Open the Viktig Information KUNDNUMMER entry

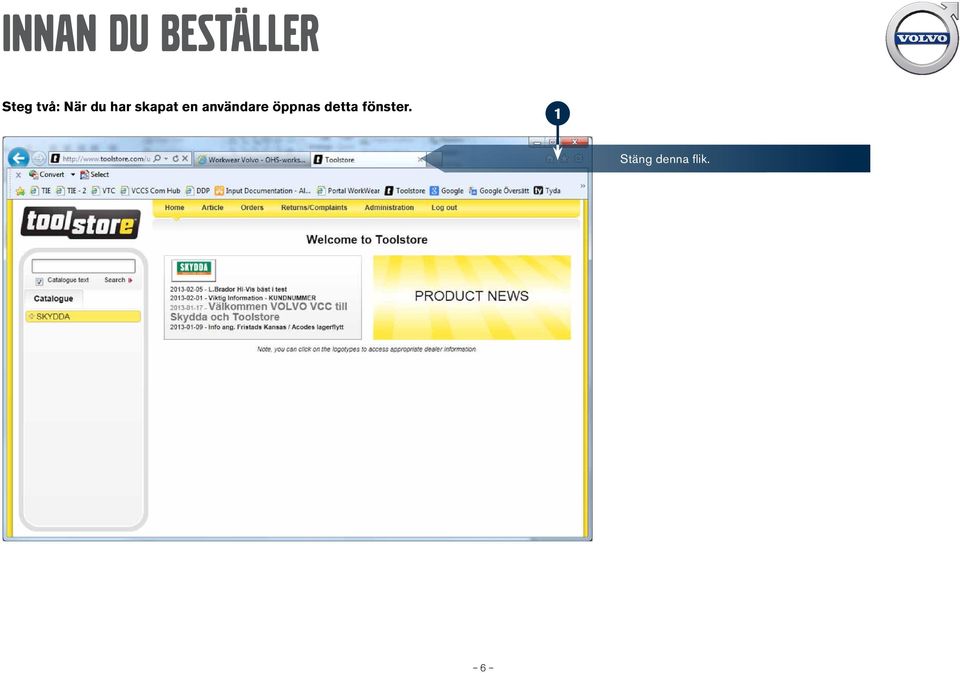pyautogui.click(x=243, y=298)
